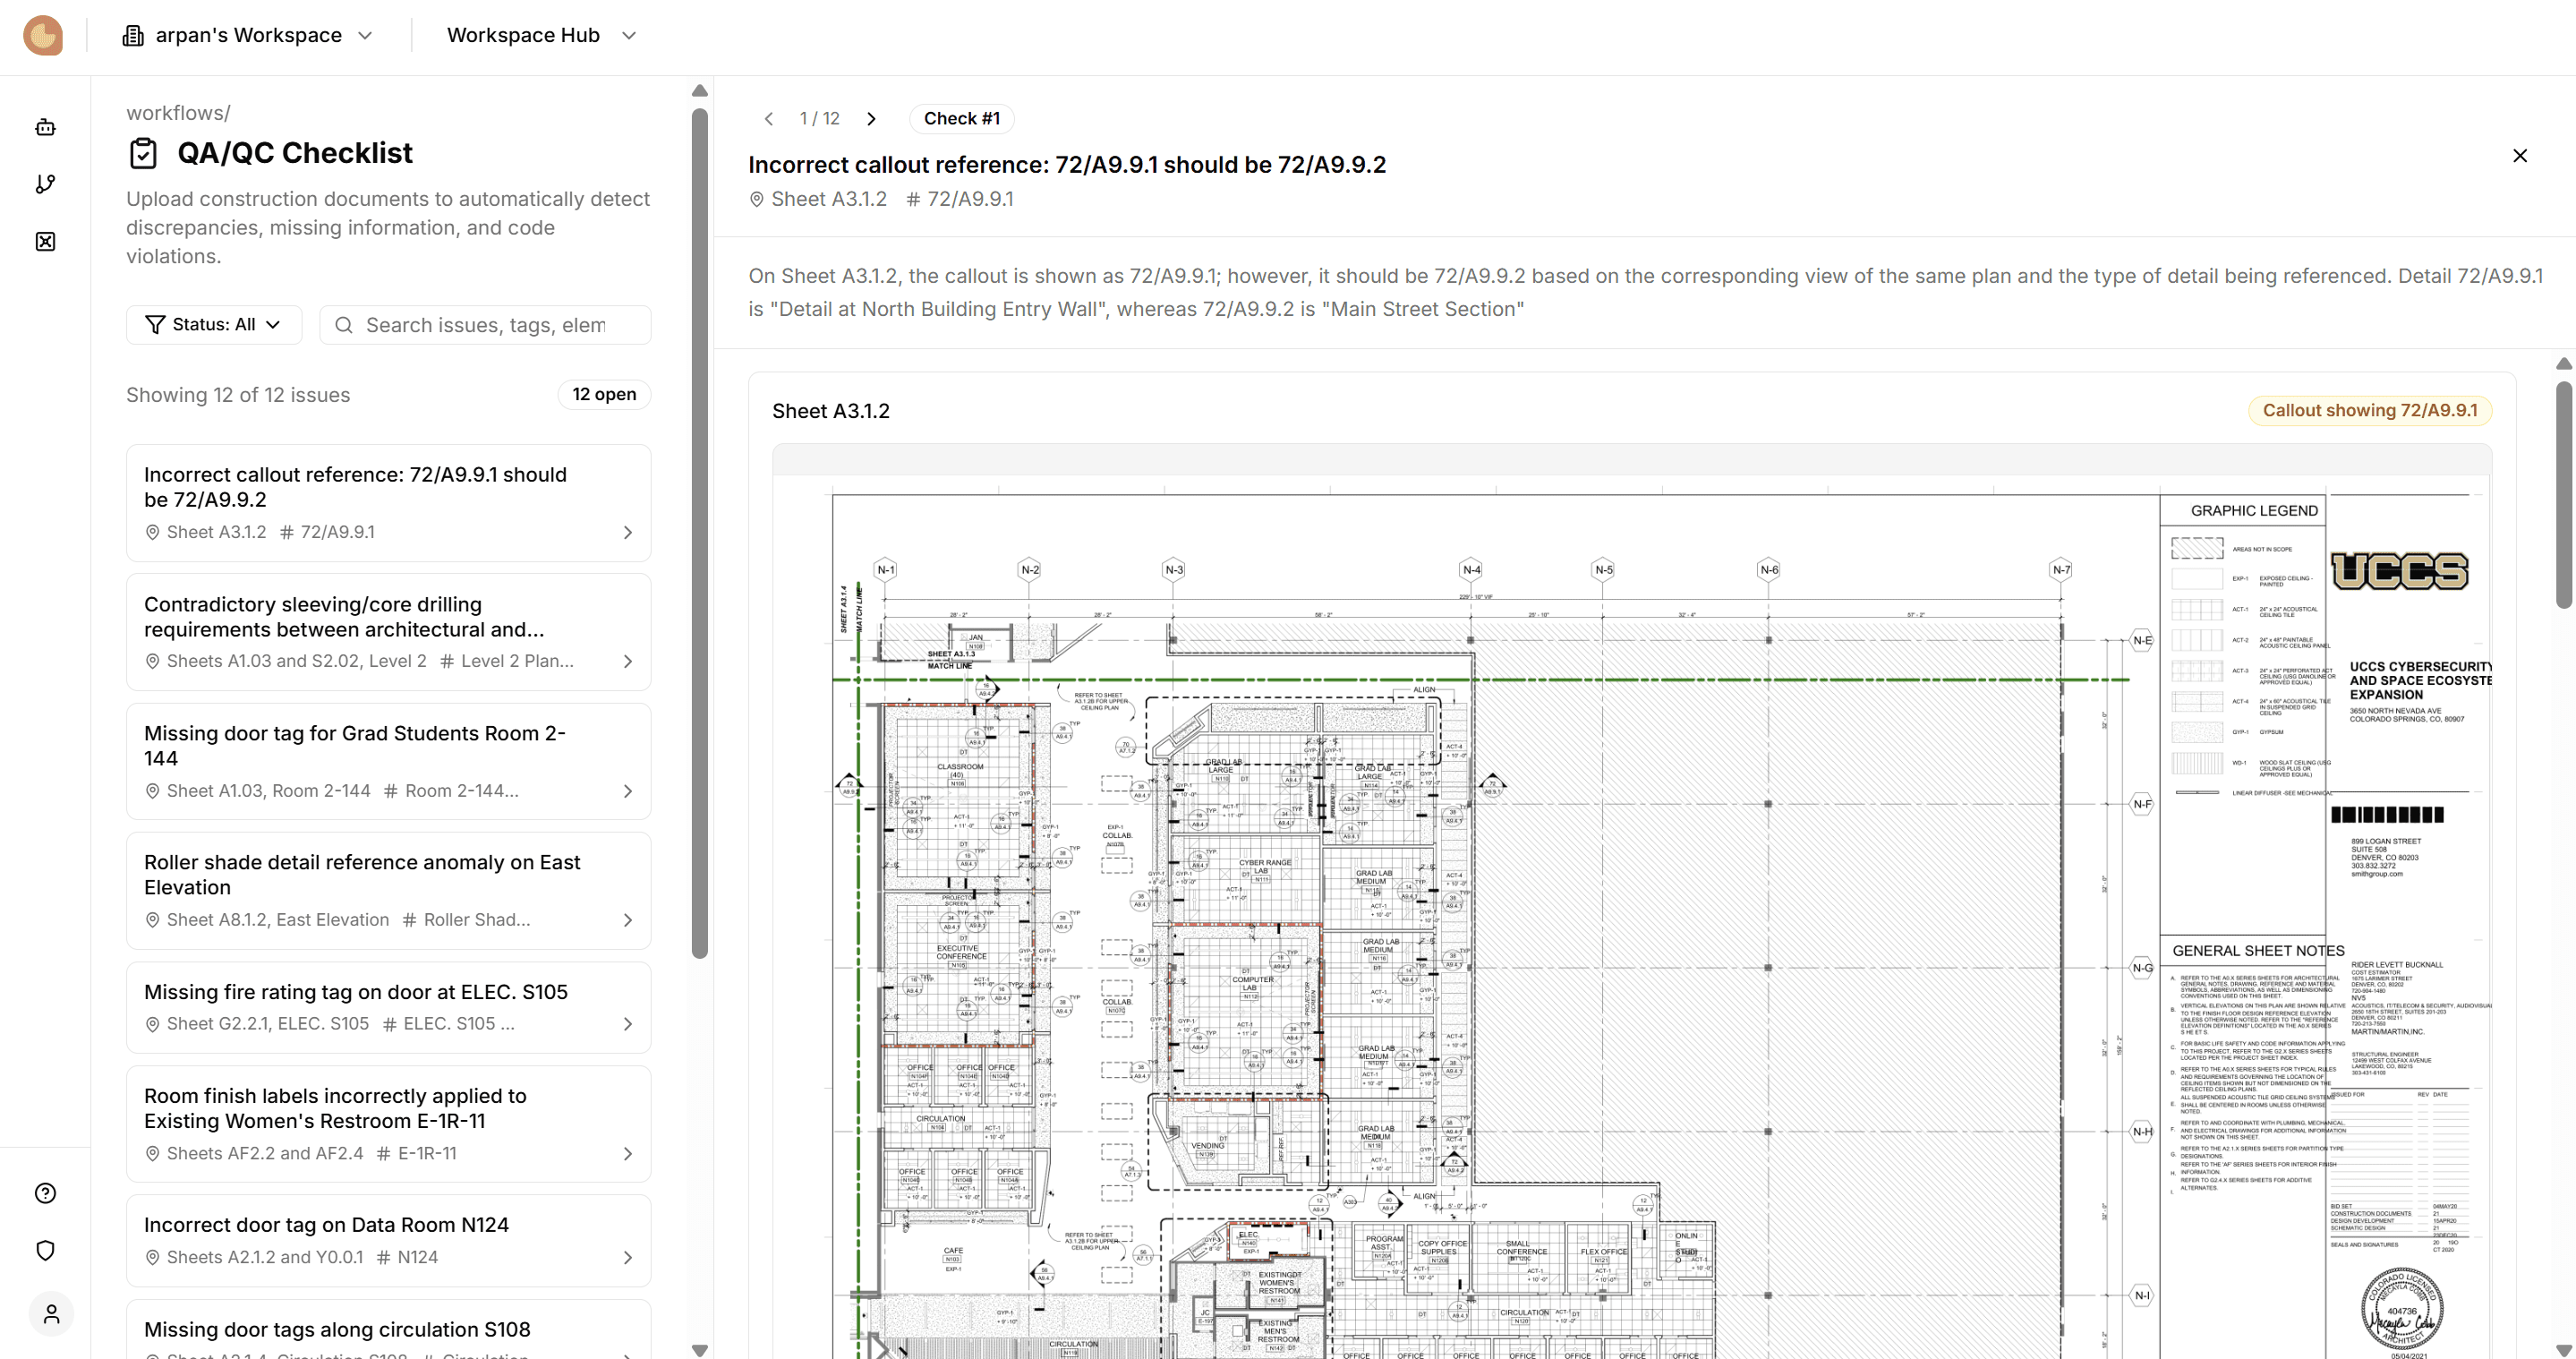Image resolution: width=2576 pixels, height=1359 pixels.
Task: Click the Check #1 badge
Action: pyautogui.click(x=961, y=119)
